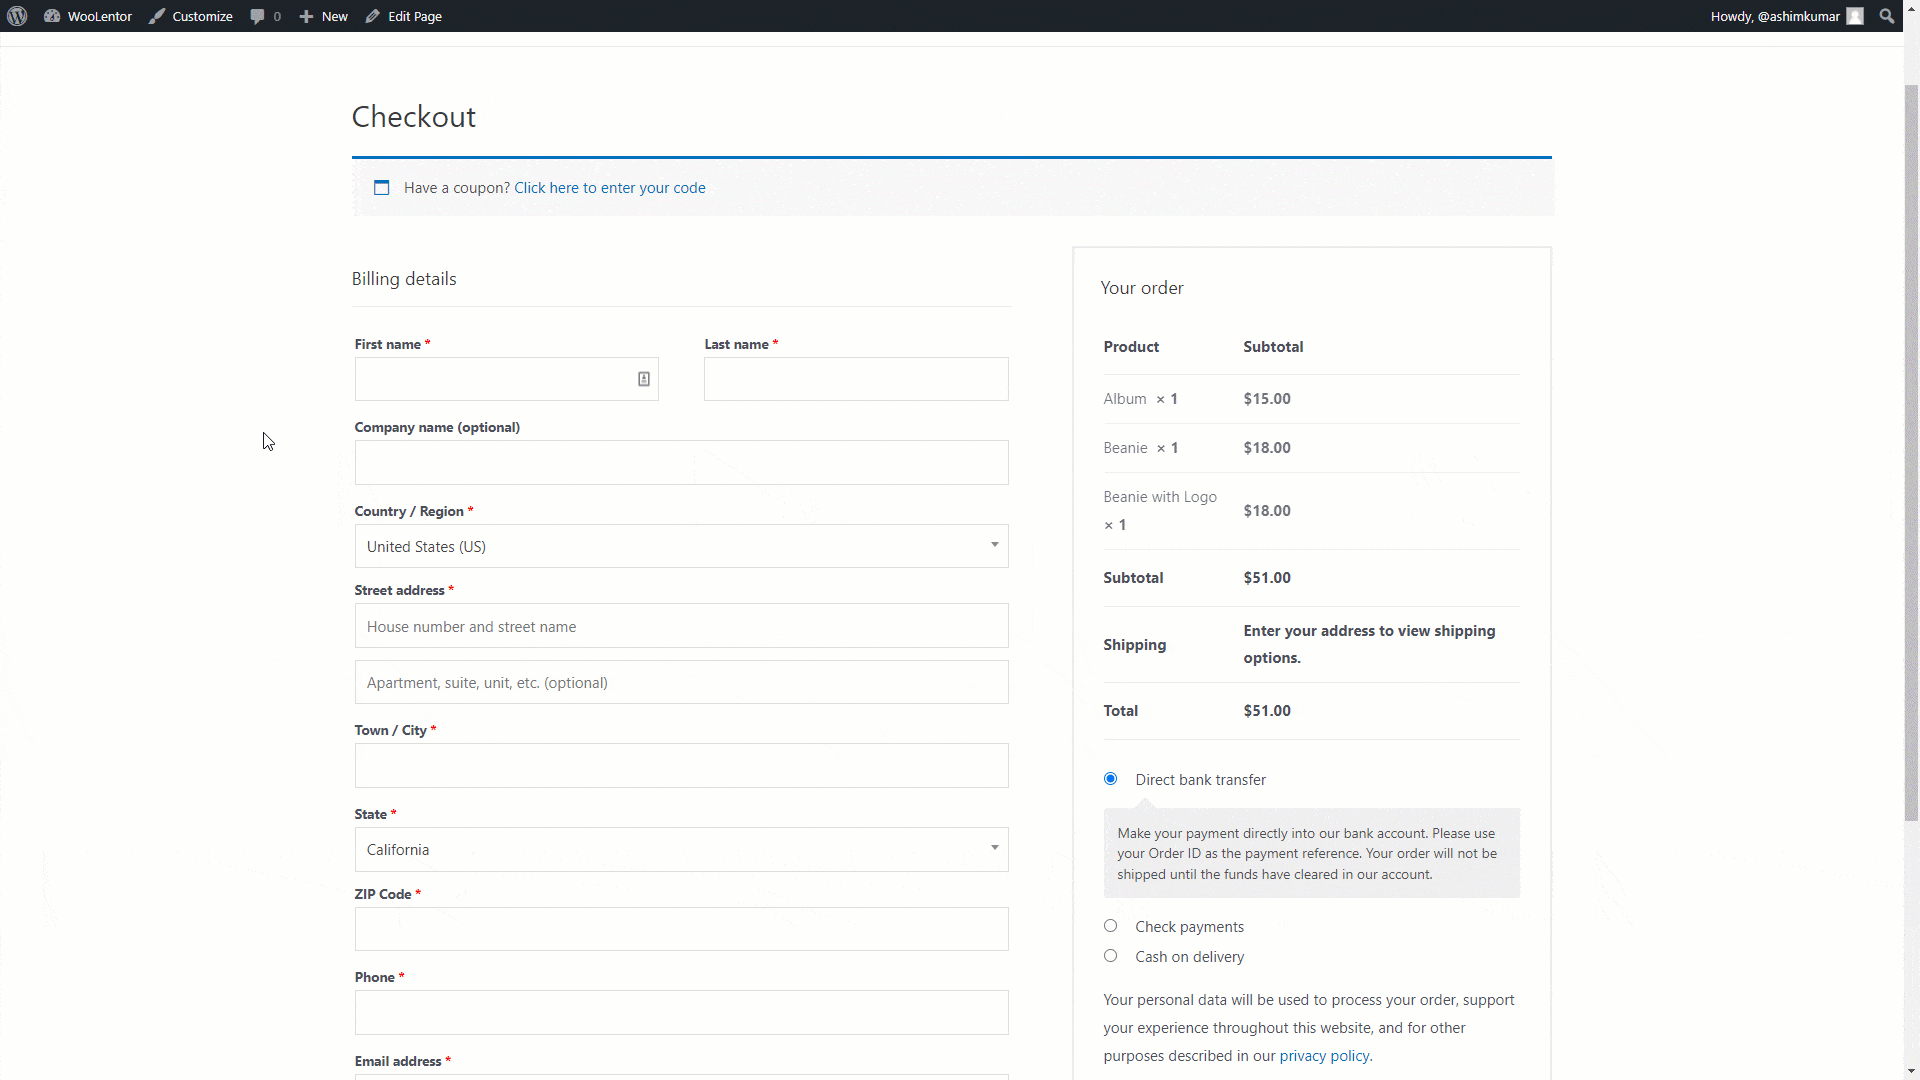This screenshot has width=1920, height=1080.
Task: Select Check payments radio button
Action: click(1109, 924)
